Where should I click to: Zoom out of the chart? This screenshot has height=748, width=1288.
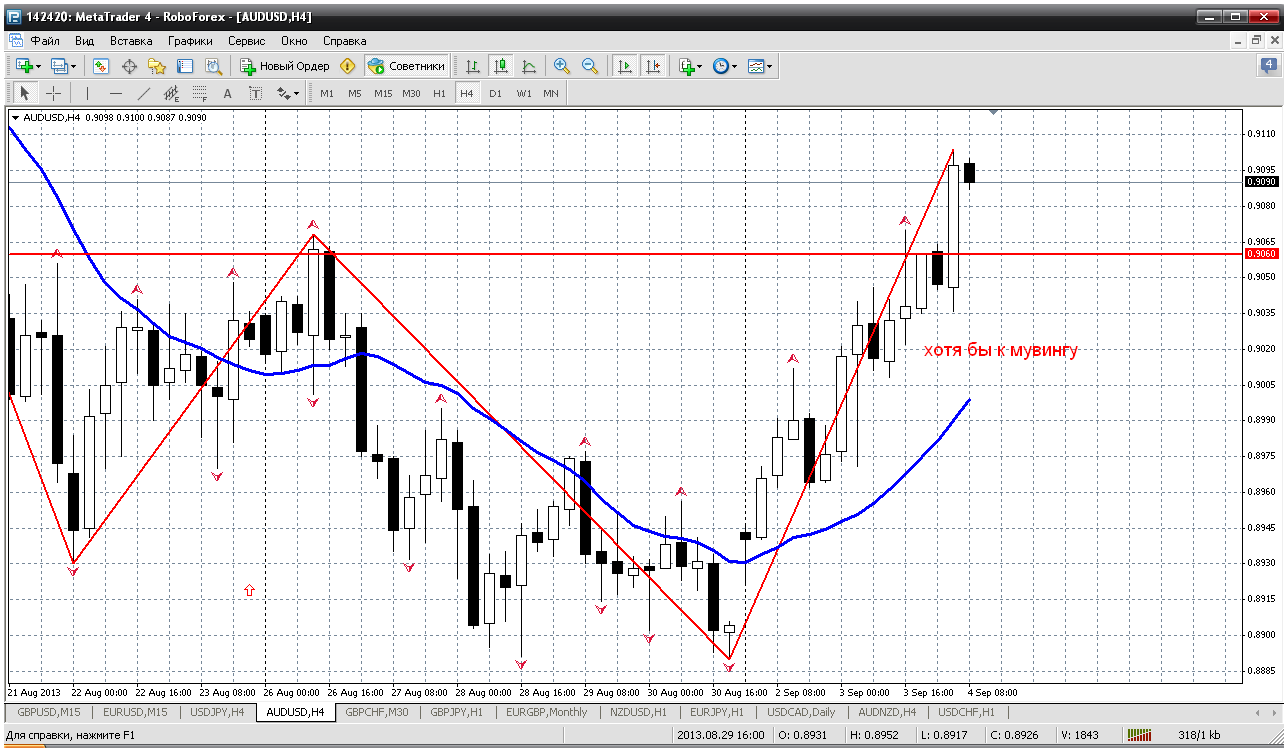click(590, 66)
